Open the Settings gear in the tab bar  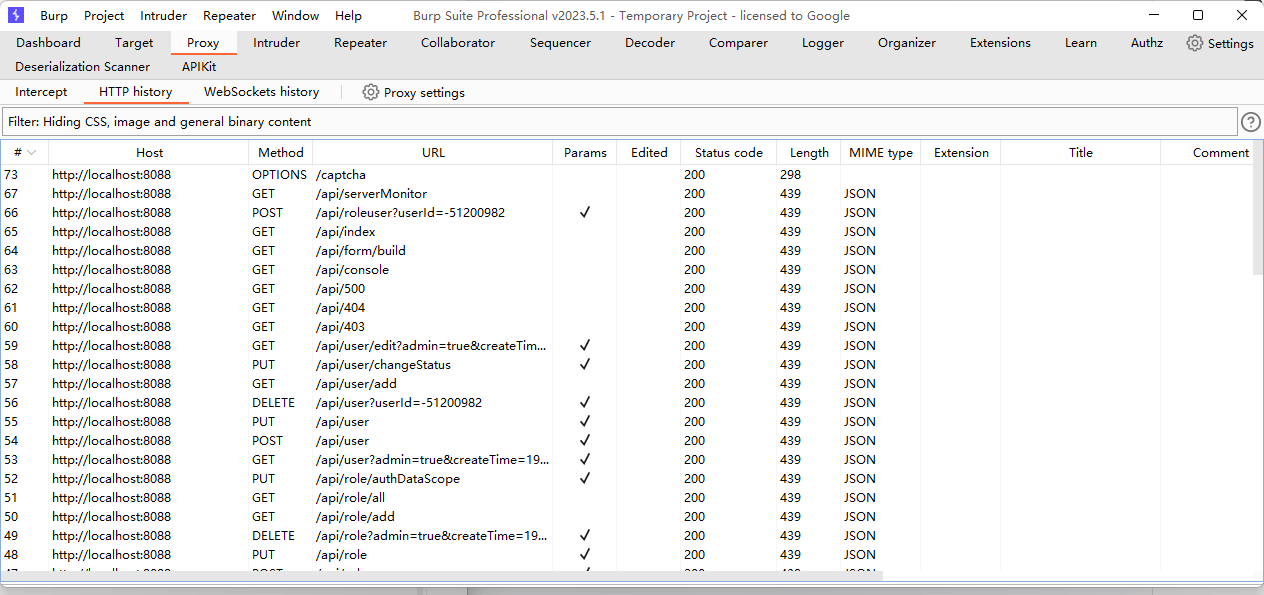click(1219, 43)
